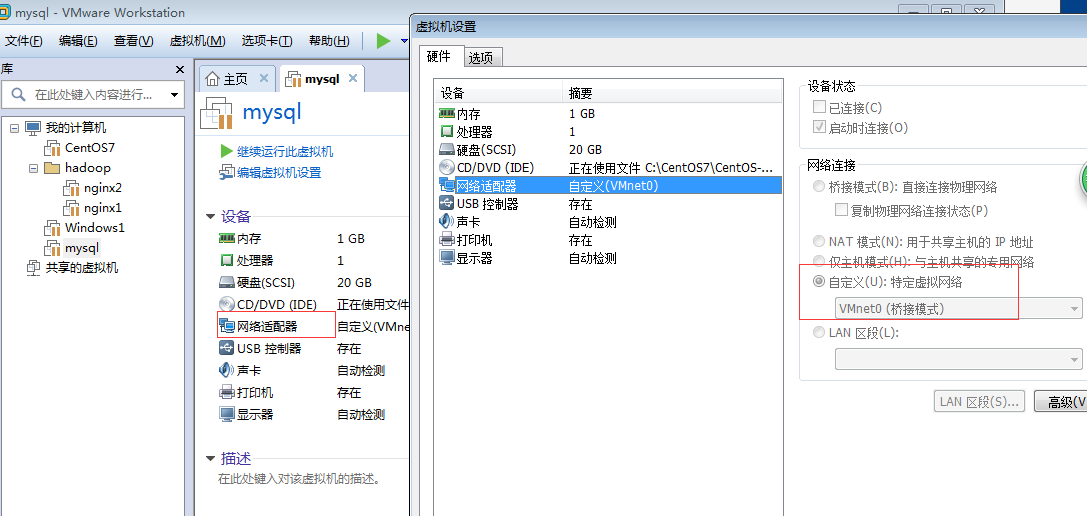Collapse the 我的计算机 tree node

(x=15, y=128)
